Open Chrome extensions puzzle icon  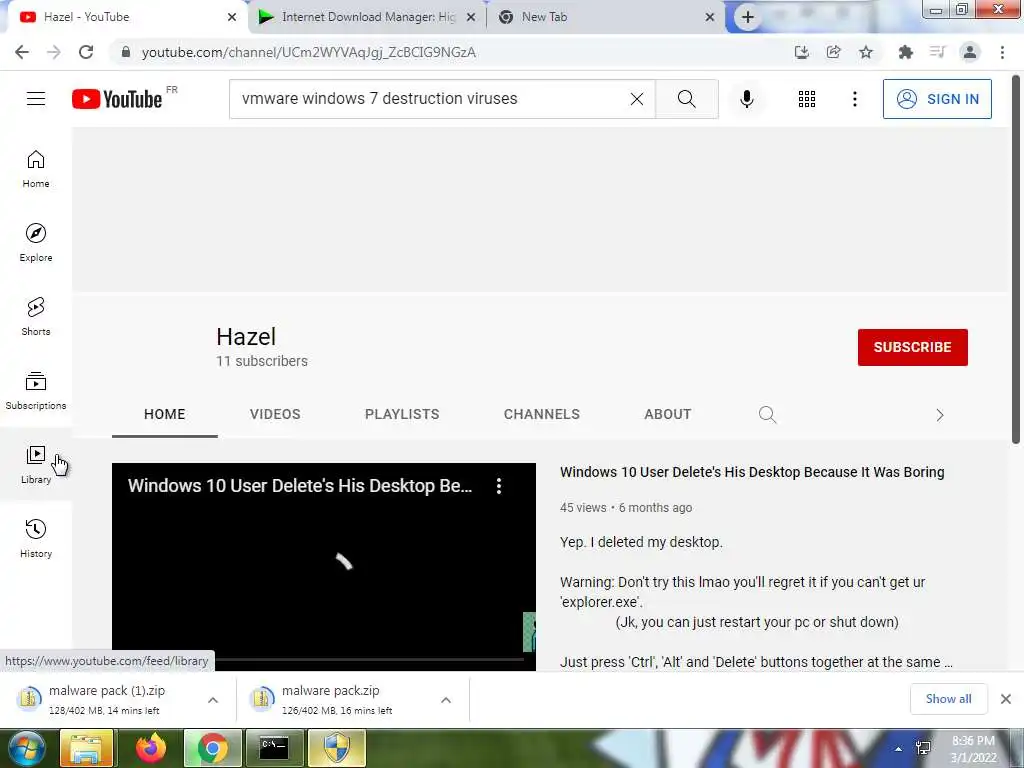click(905, 52)
